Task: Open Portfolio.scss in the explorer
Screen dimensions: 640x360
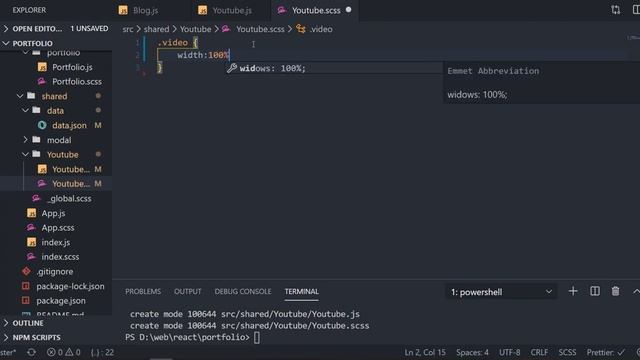Action: 77,82
